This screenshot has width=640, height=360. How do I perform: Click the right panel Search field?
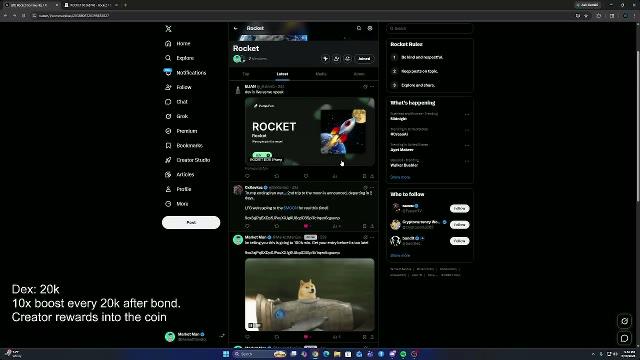(x=429, y=28)
